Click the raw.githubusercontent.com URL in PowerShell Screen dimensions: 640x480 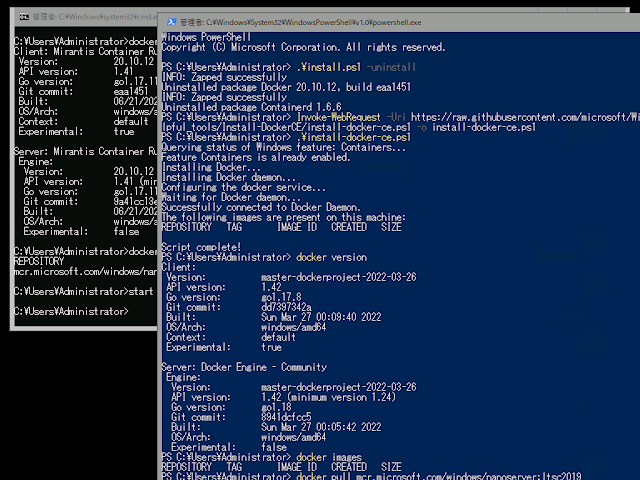pos(525,117)
